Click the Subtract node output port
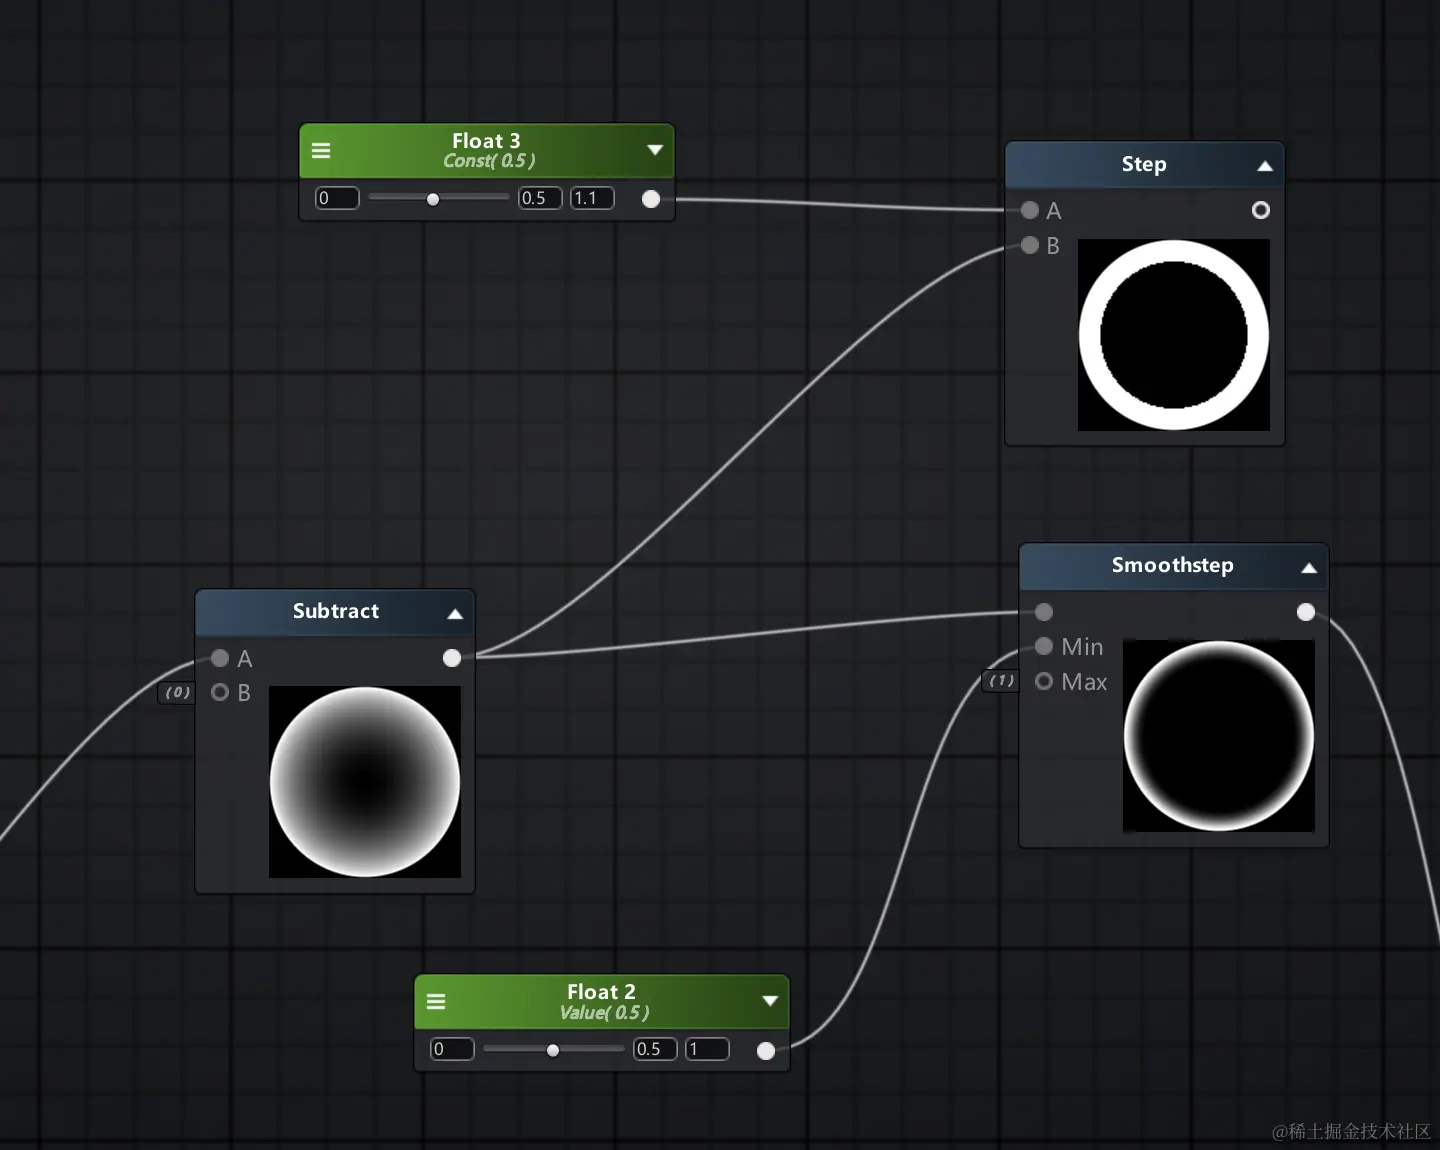Viewport: 1440px width, 1150px height. (452, 658)
